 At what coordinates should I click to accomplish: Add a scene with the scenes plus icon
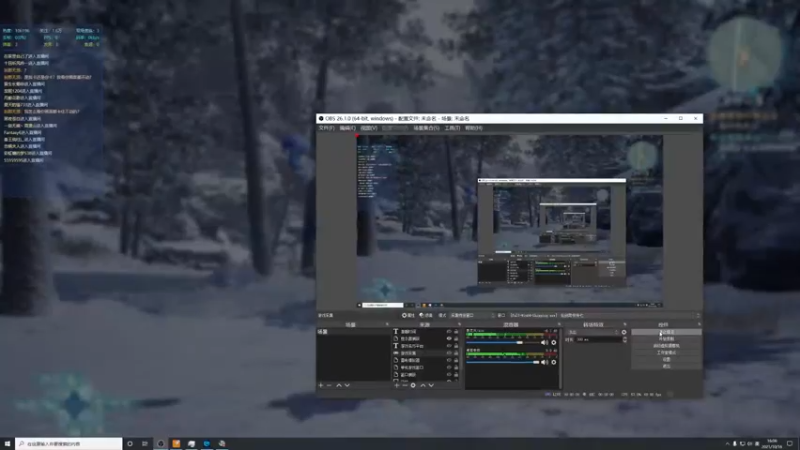coord(321,385)
